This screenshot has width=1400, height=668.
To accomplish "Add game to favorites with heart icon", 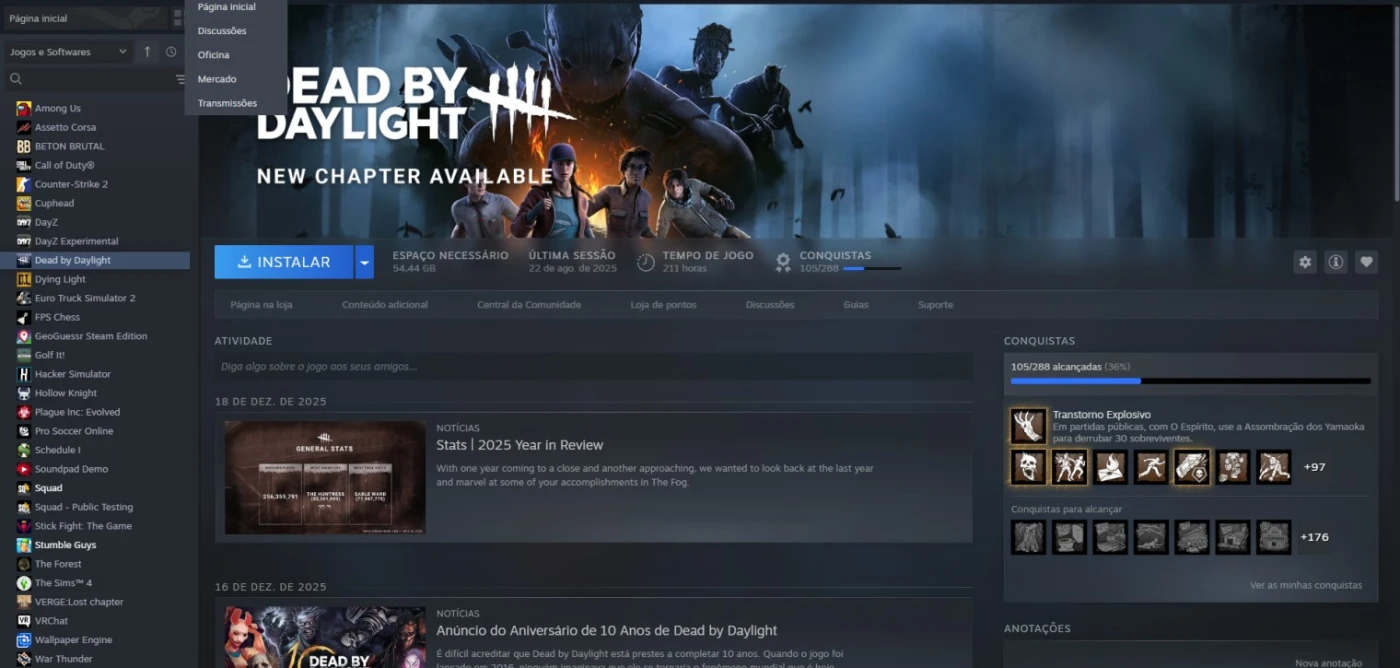I will click(x=1366, y=262).
